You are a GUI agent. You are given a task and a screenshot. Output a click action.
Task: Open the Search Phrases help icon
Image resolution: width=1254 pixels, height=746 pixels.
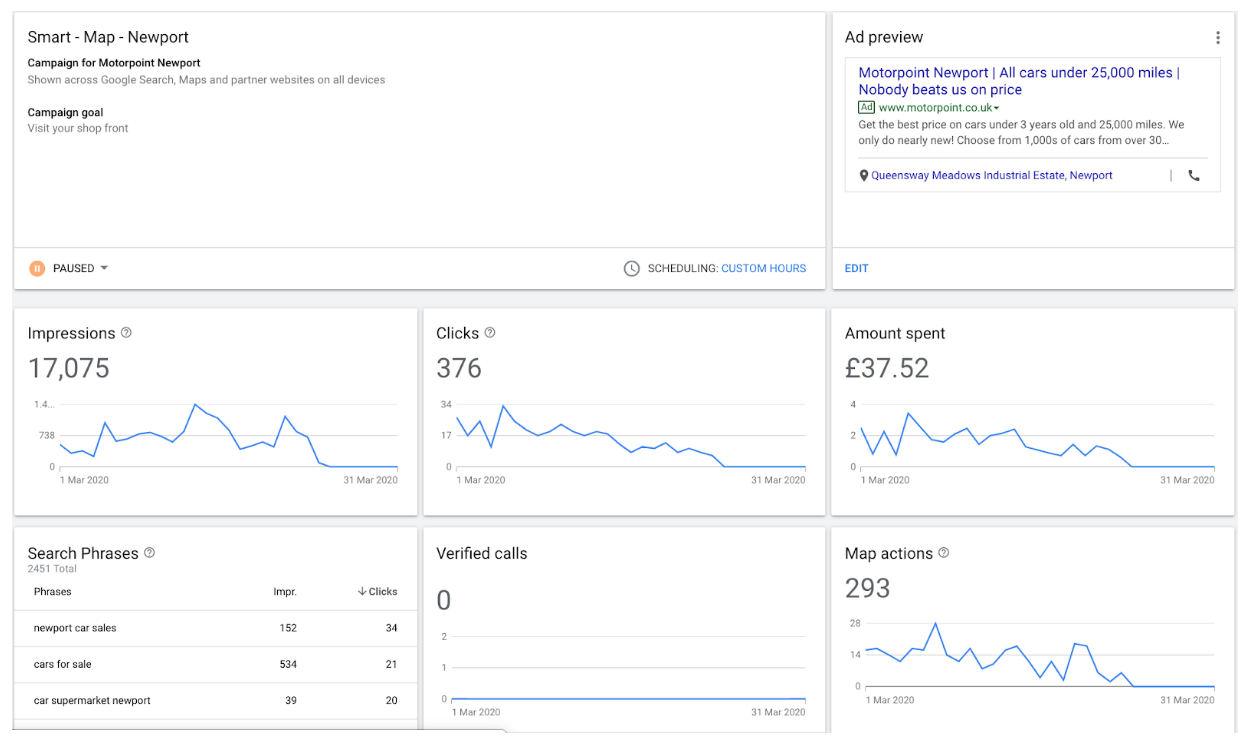[150, 553]
